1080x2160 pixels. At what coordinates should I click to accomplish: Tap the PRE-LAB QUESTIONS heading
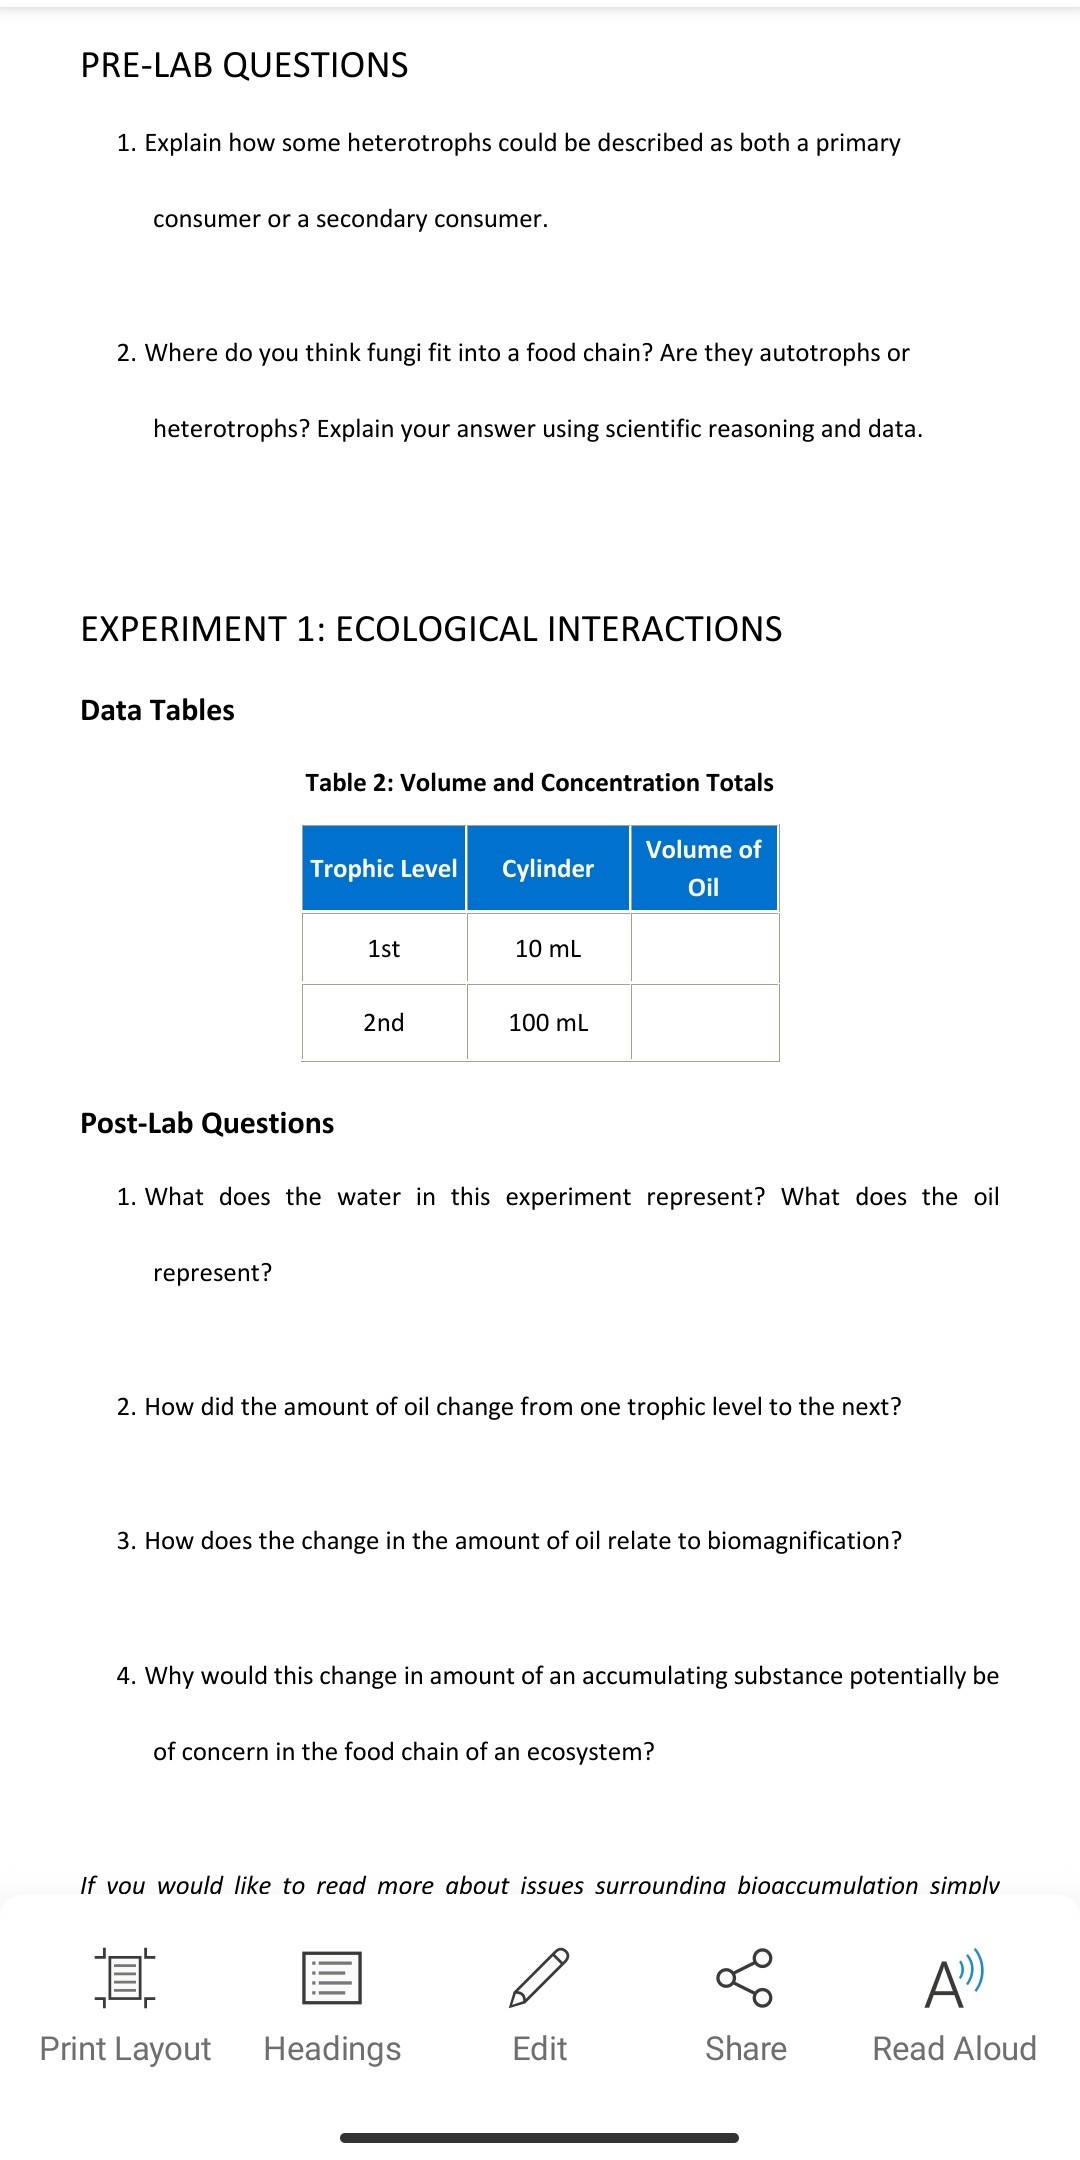coord(244,66)
